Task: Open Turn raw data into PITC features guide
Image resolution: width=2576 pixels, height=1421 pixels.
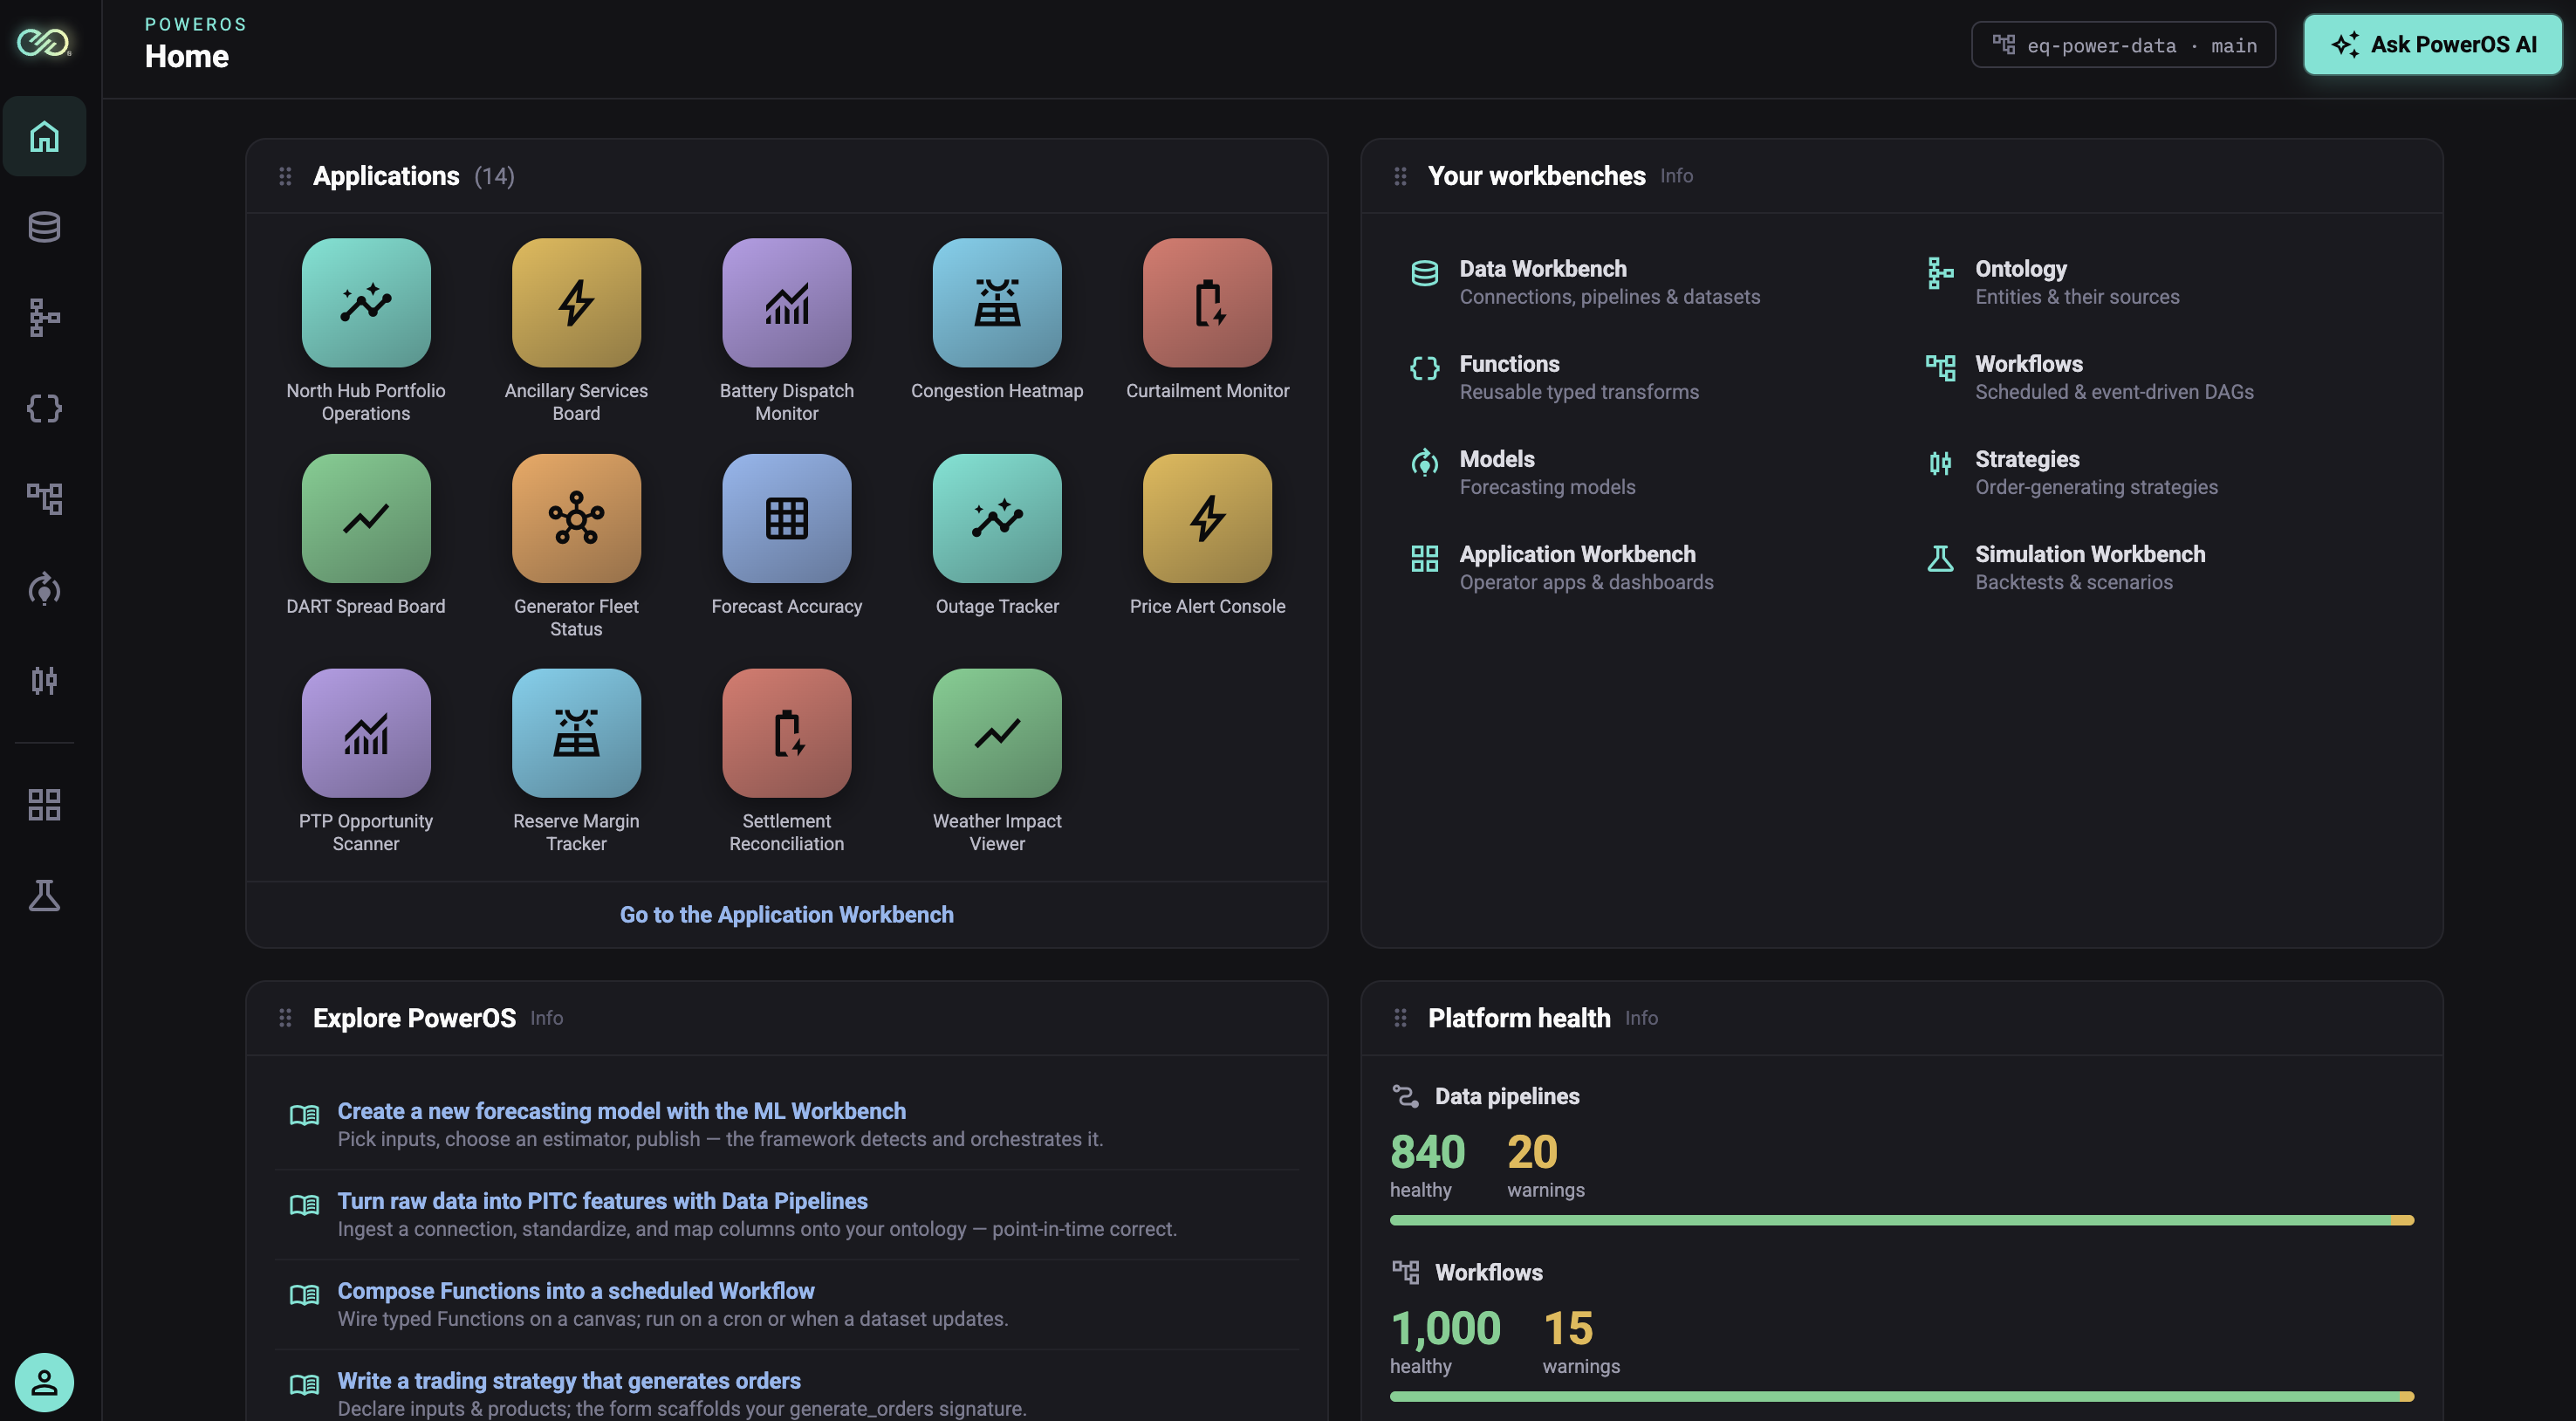Action: pyautogui.click(x=603, y=1201)
